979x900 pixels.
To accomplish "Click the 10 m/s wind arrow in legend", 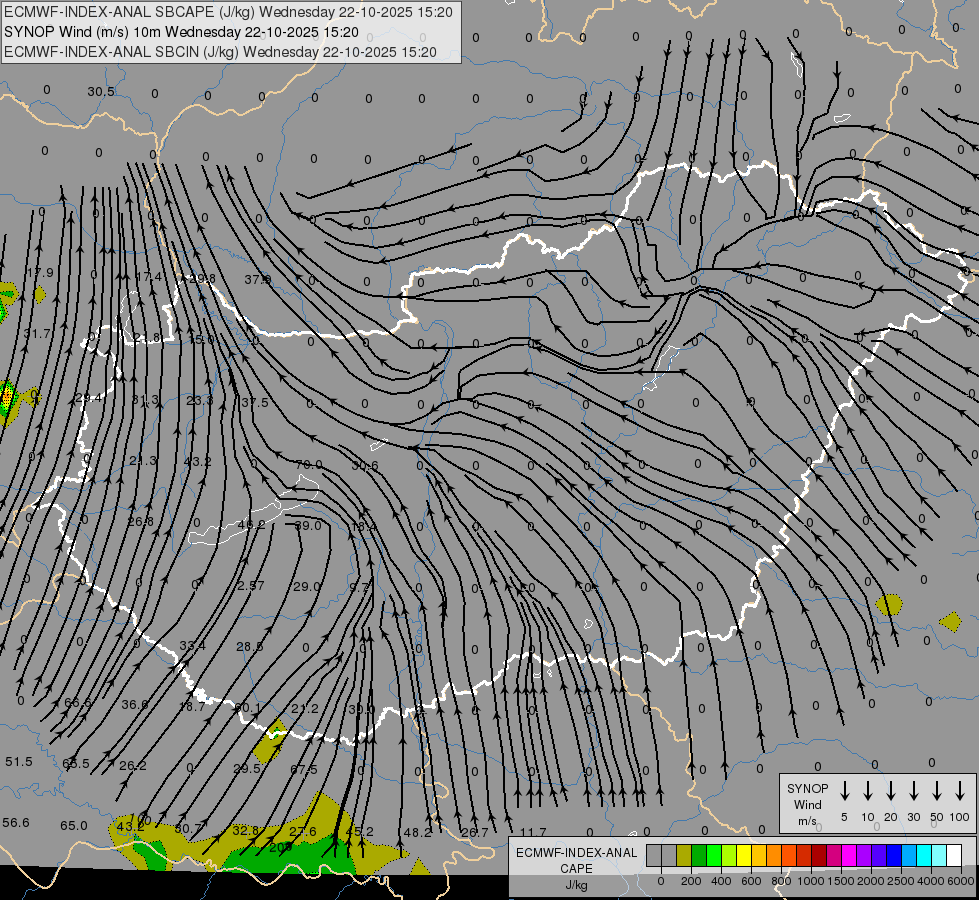I will 867,791.
